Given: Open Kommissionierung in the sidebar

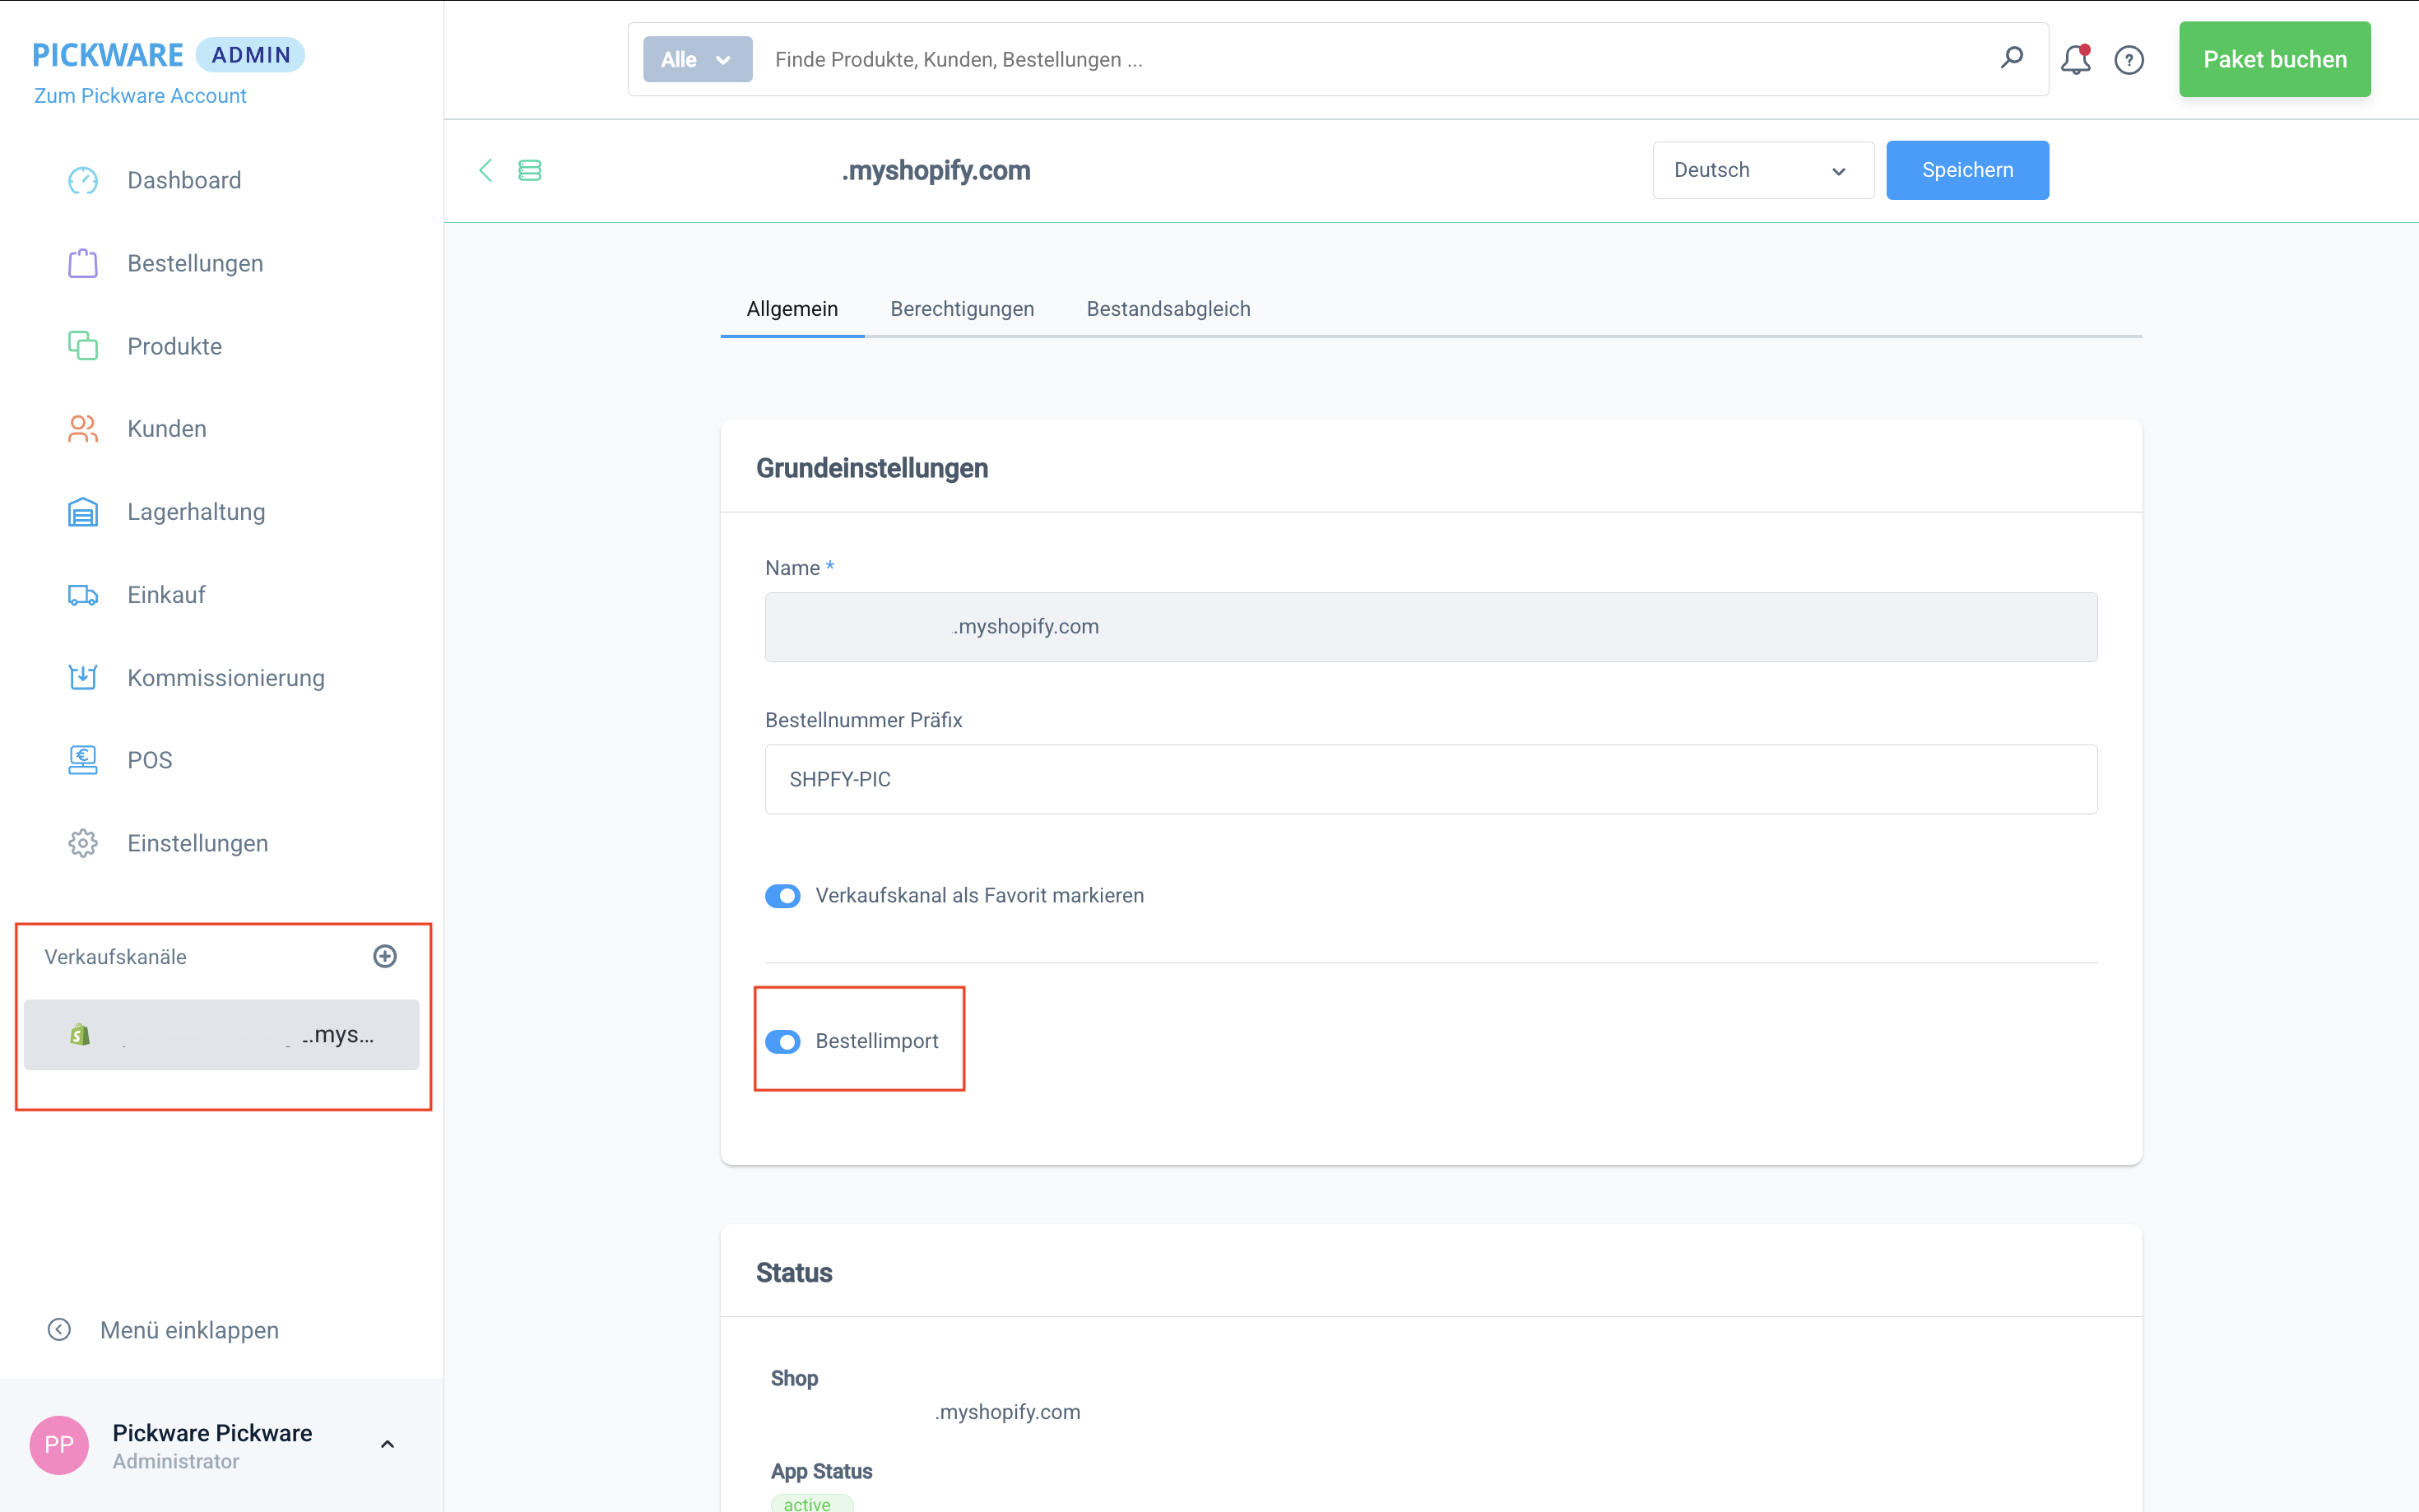Looking at the screenshot, I should click(x=225, y=678).
